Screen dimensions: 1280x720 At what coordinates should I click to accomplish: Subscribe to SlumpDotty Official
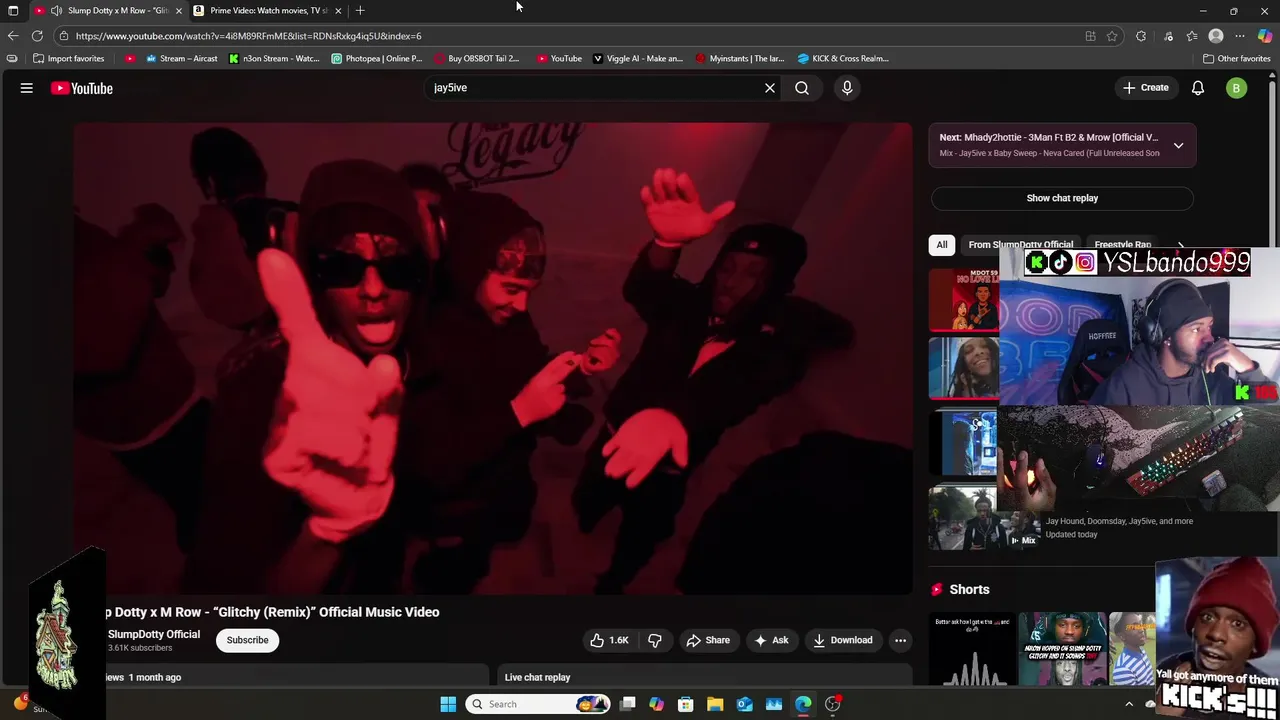click(x=247, y=640)
